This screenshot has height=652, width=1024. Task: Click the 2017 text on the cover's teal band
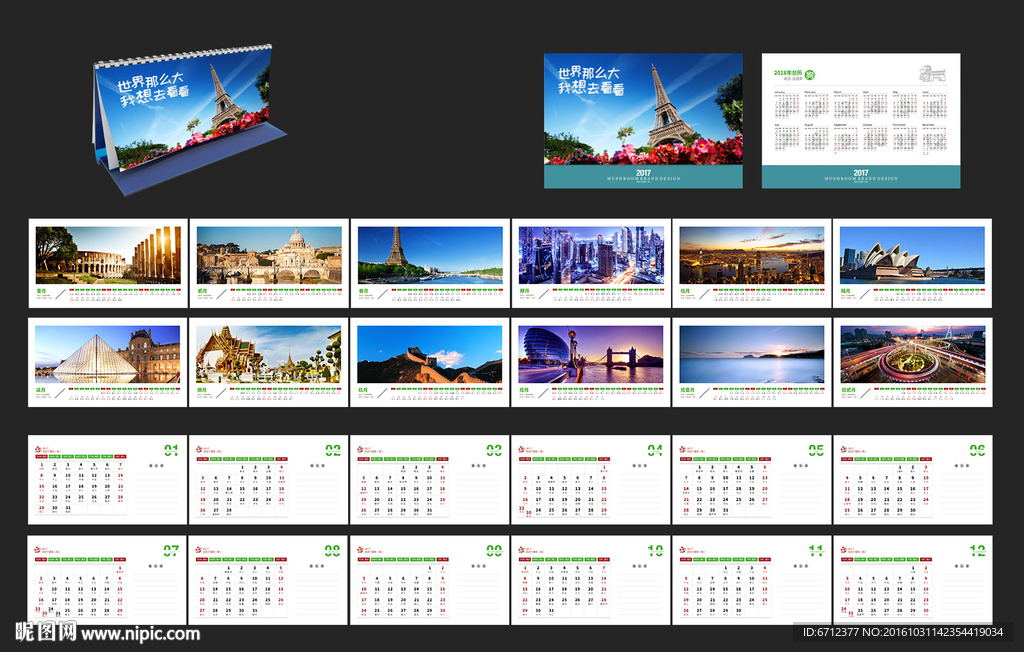coord(643,173)
